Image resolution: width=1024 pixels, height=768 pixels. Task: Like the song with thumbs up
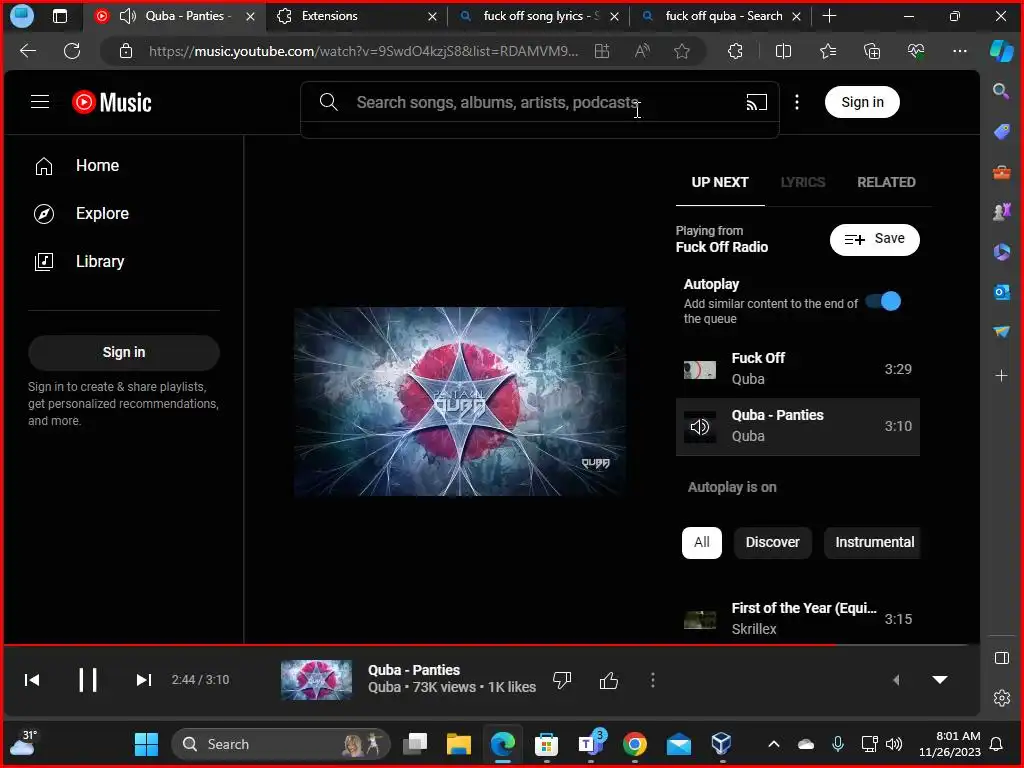(609, 680)
